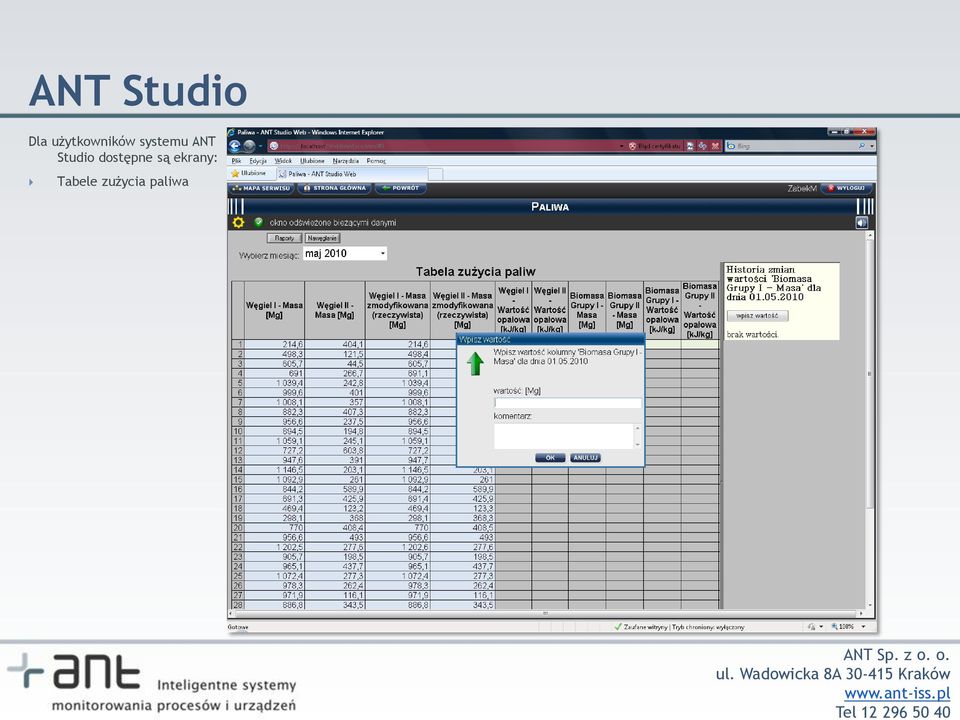Viewport: 960px width, 720px height.
Task: Go to Strona główna
Action: pos(334,189)
